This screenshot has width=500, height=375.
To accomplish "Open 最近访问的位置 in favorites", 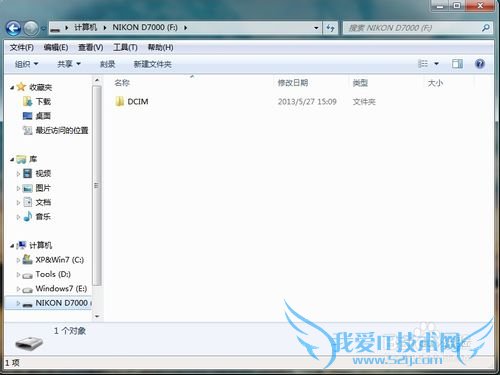I will [x=62, y=130].
